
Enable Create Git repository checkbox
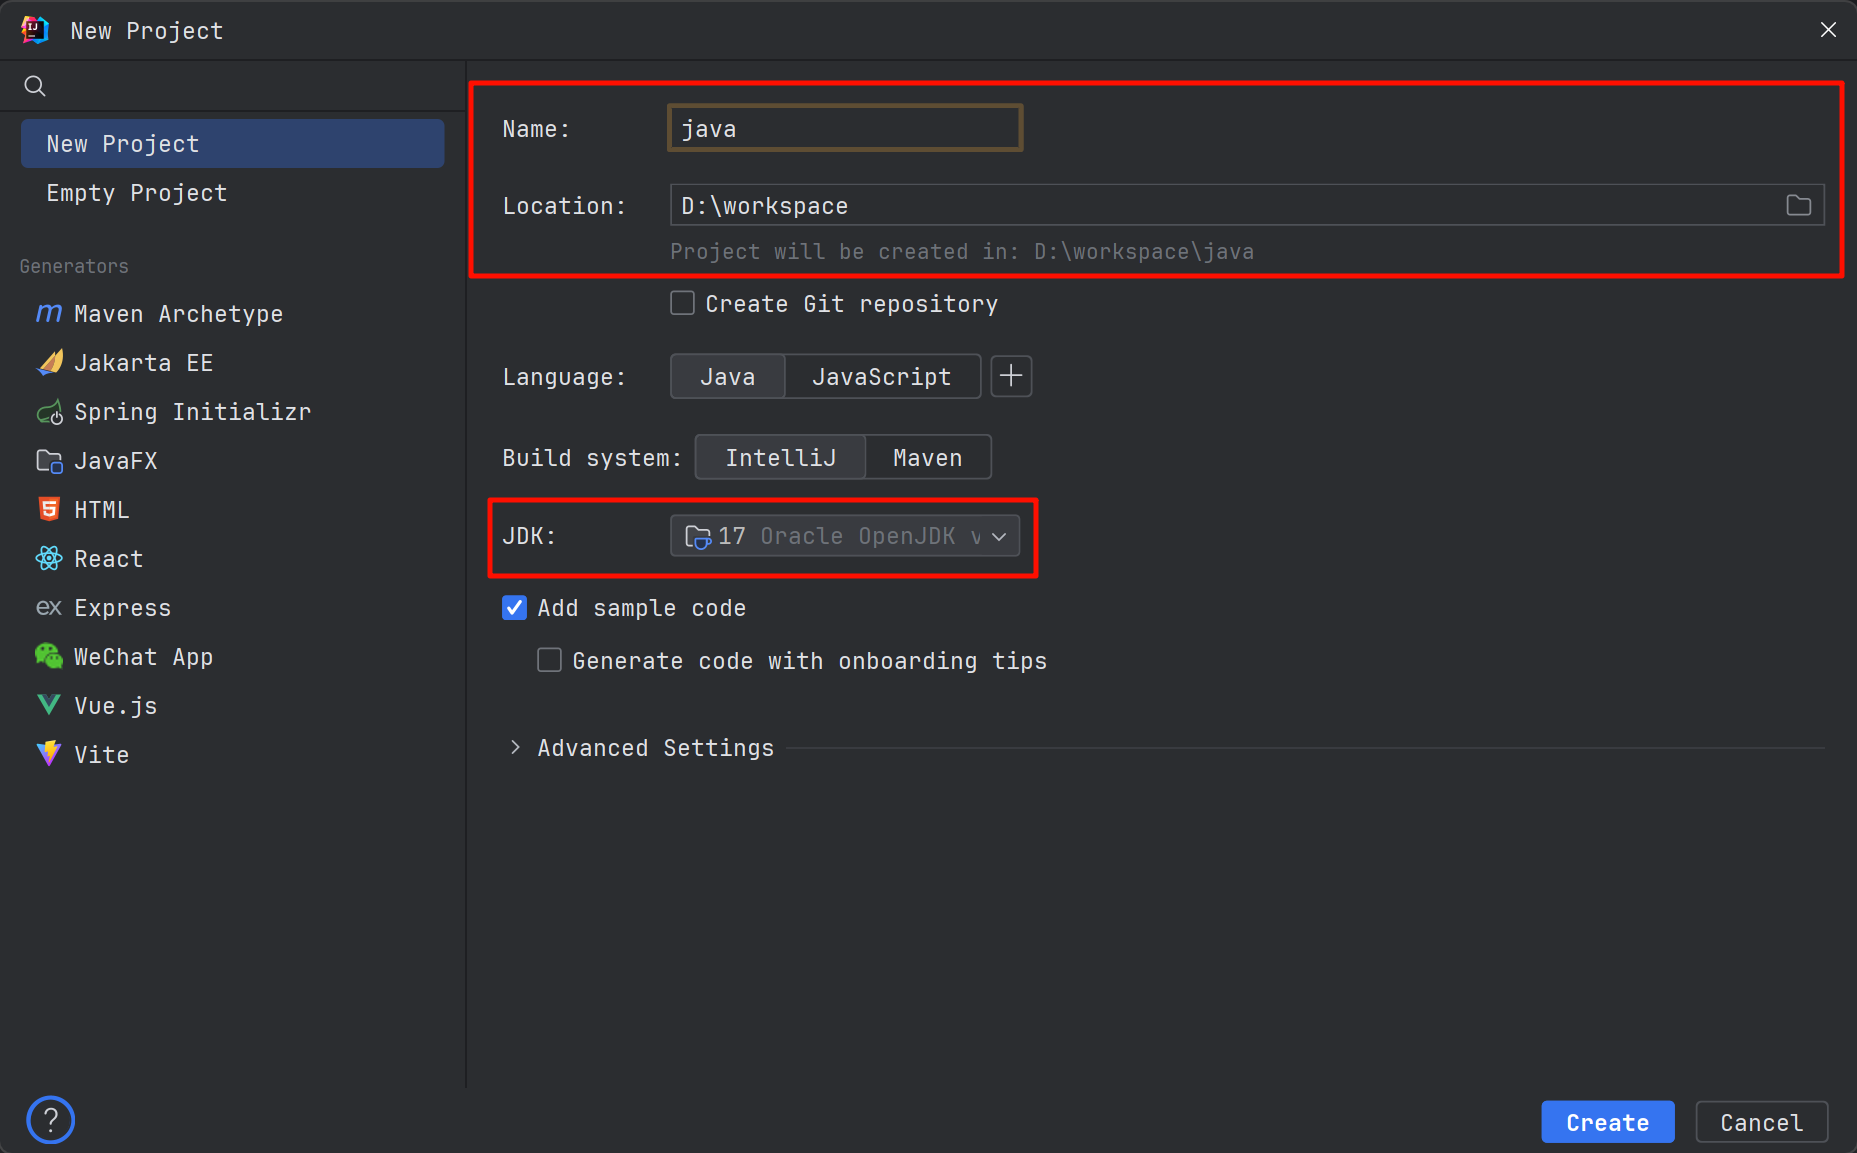pyautogui.click(x=683, y=303)
